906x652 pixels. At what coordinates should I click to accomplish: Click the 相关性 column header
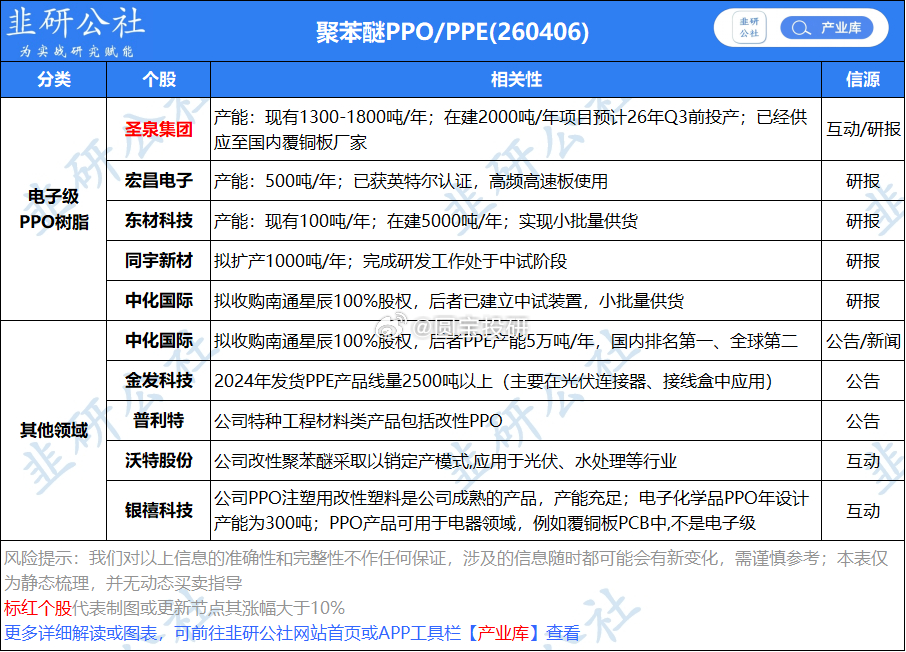tap(516, 79)
